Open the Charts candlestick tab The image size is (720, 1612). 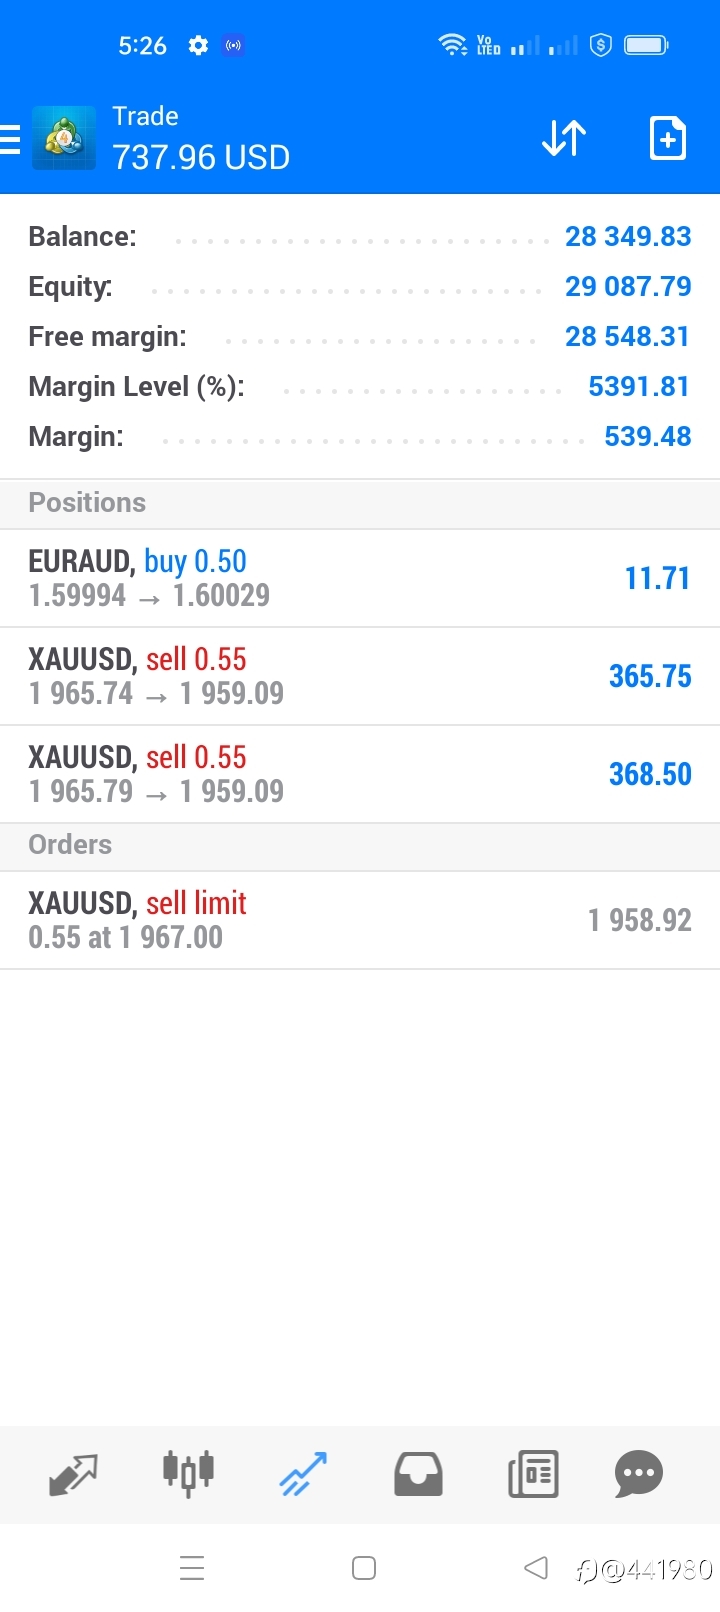click(x=188, y=1473)
